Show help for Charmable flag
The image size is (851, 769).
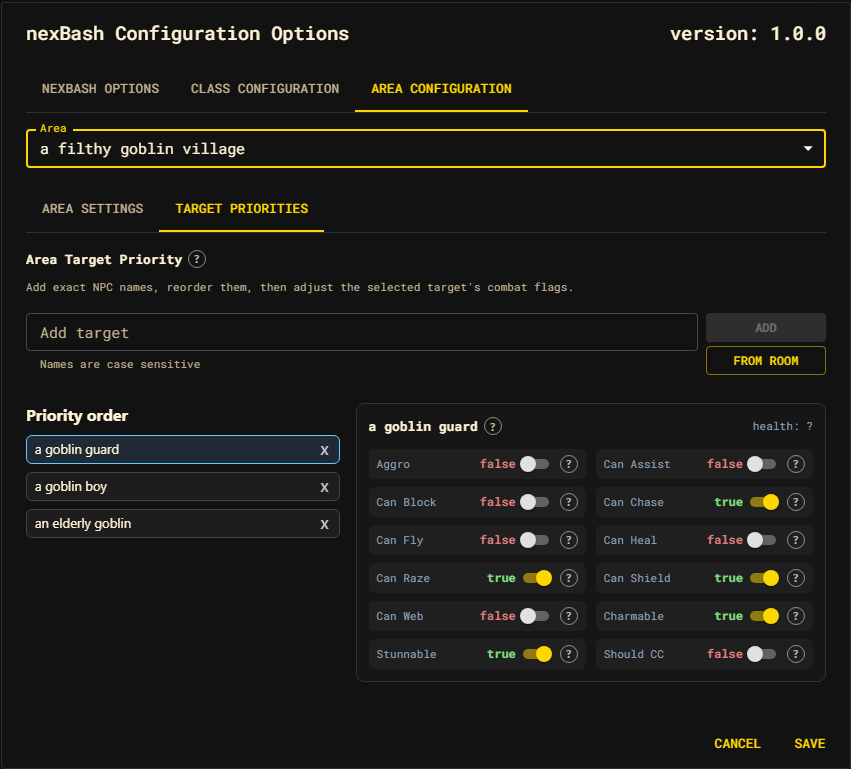[x=796, y=616]
